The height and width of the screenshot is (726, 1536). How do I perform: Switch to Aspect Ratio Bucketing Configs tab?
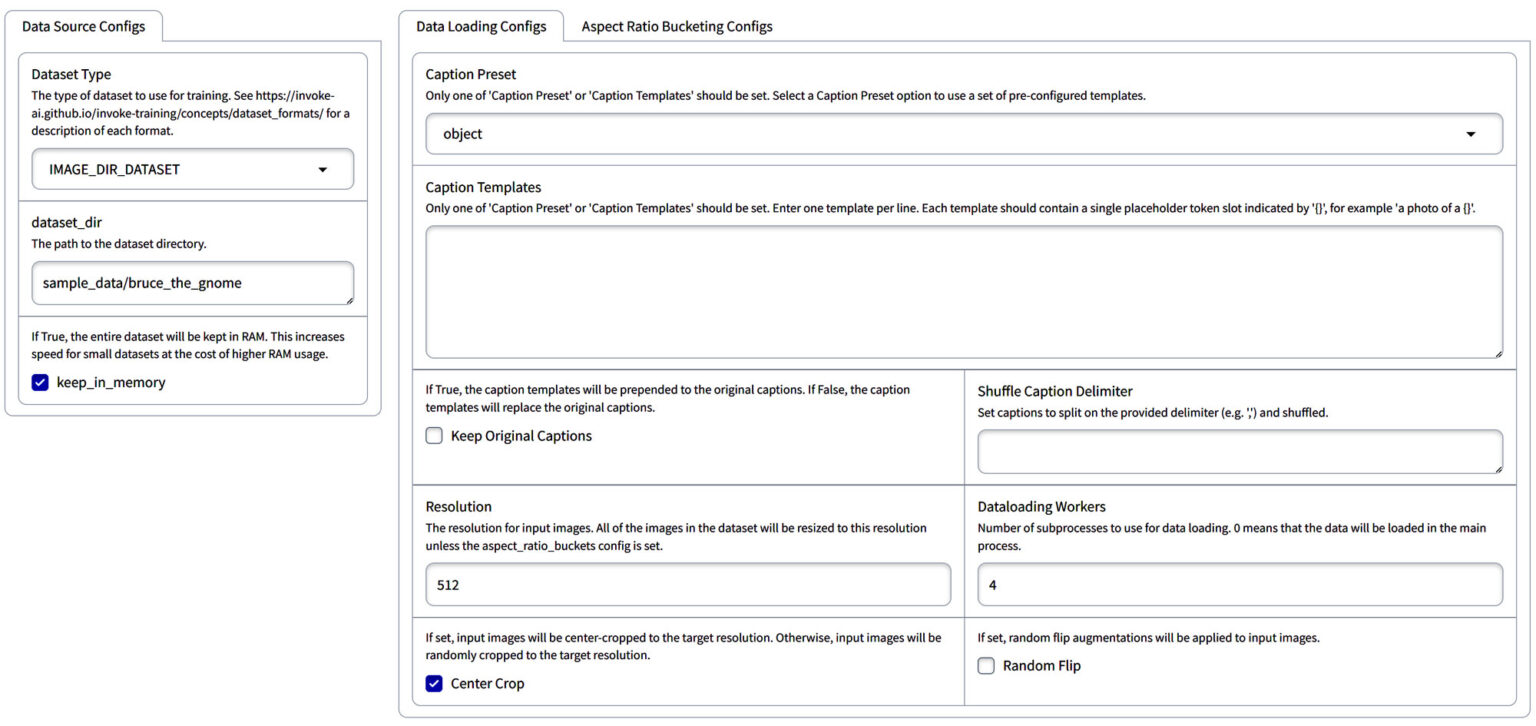click(x=677, y=27)
